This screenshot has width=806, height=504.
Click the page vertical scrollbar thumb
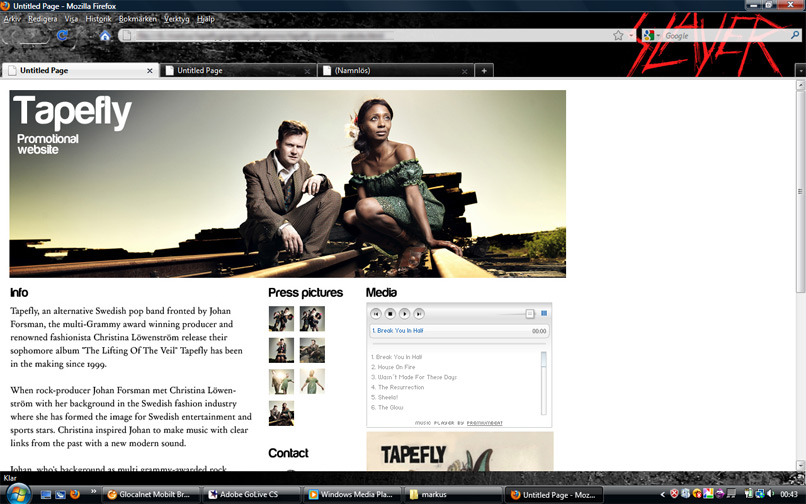point(800,191)
